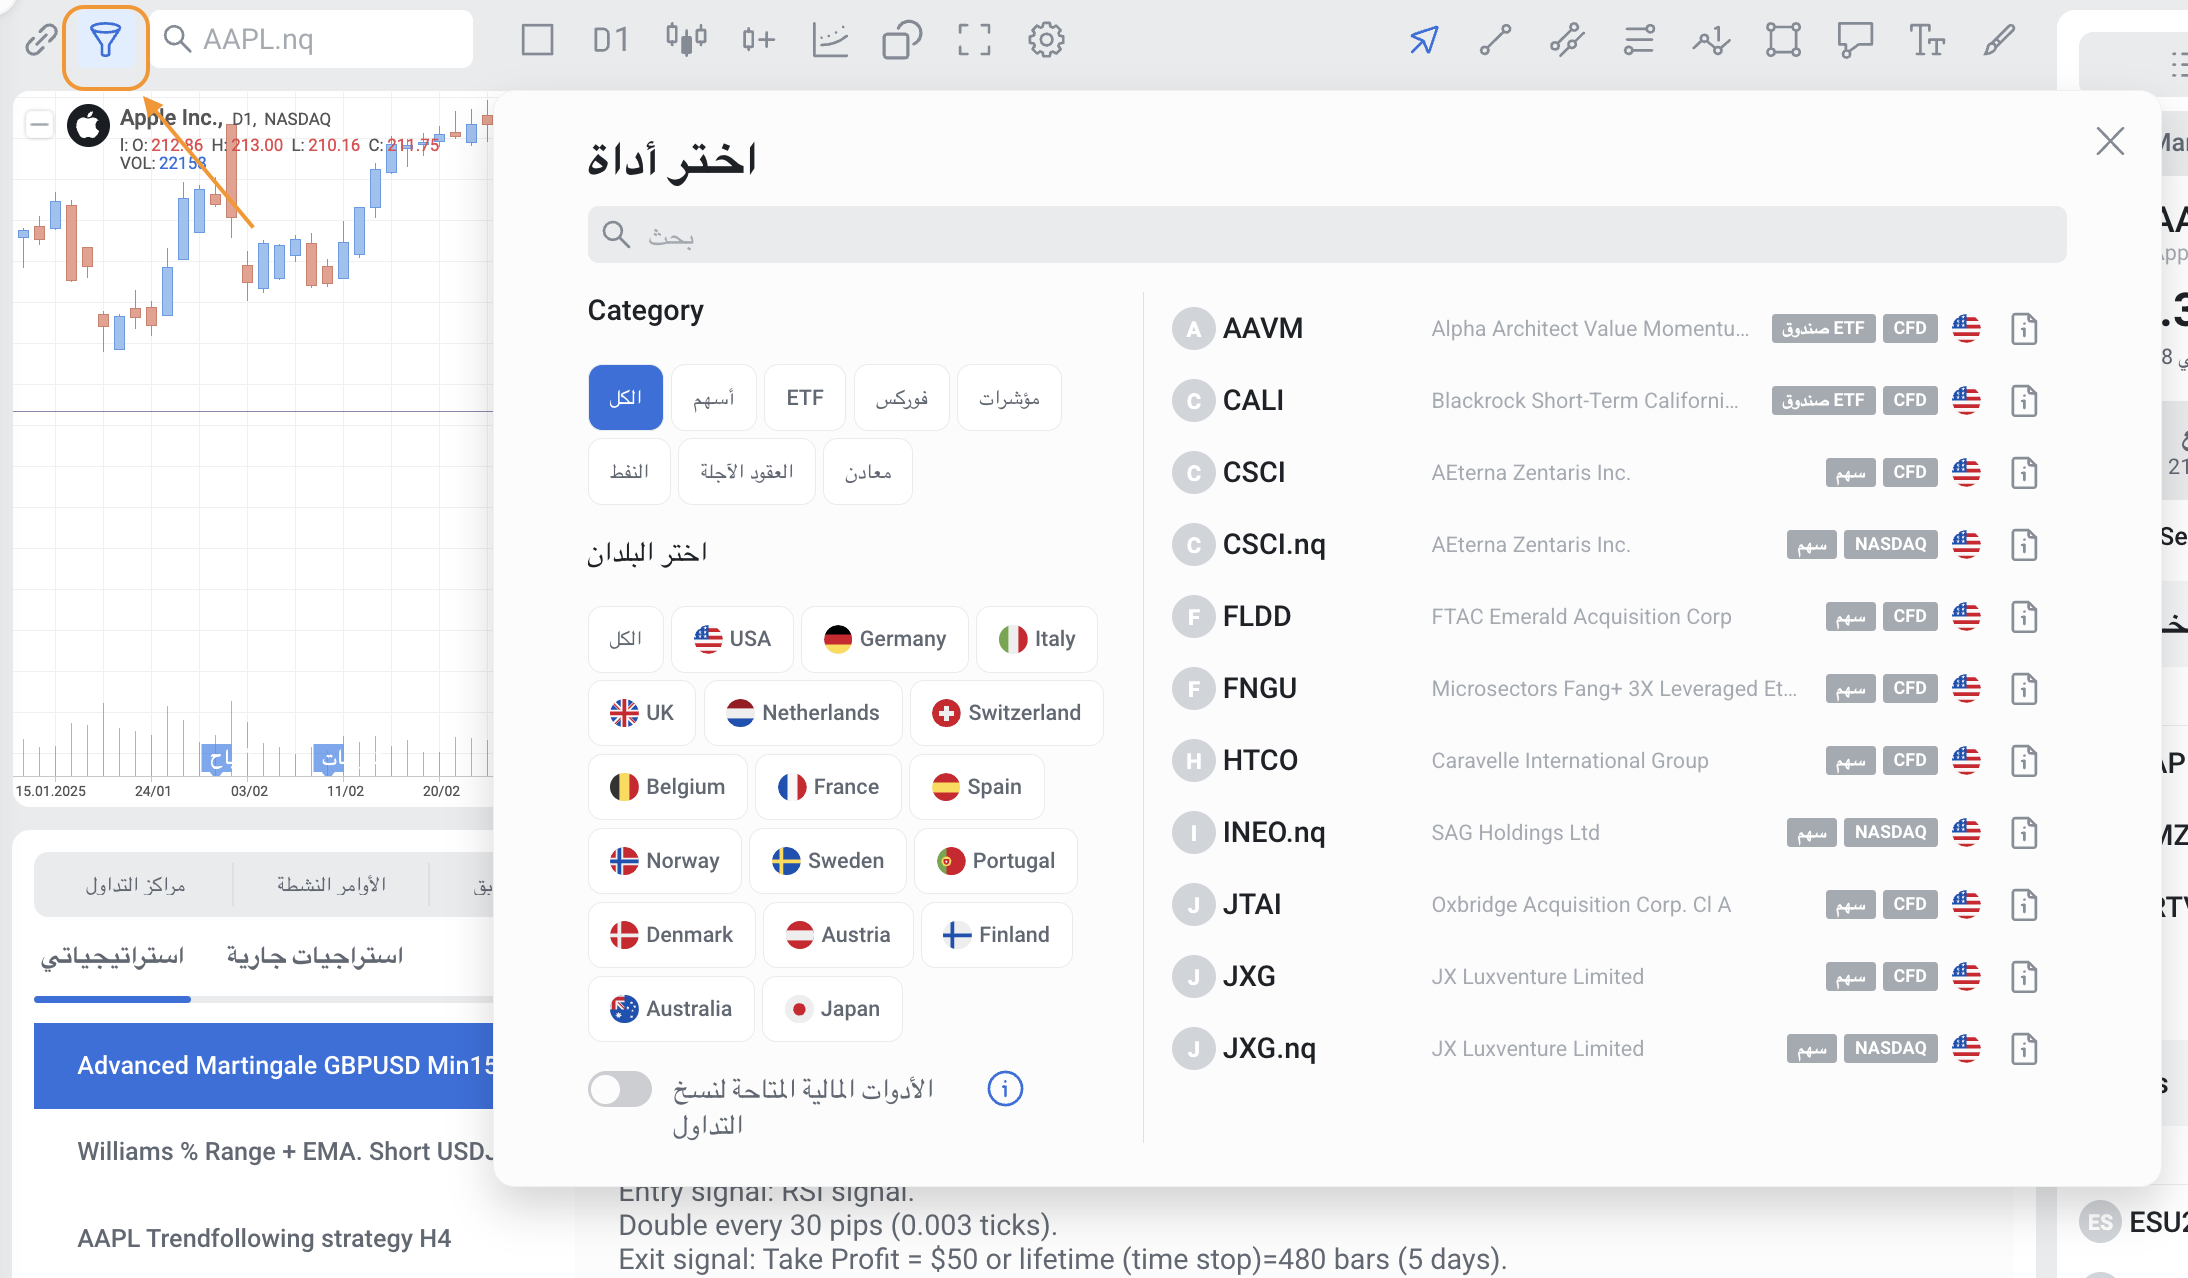Enable copy-trading available instruments toggle

pos(620,1089)
